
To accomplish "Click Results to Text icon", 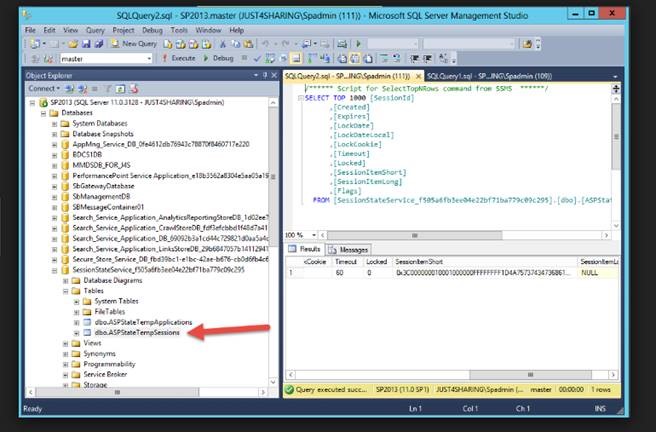I will [342, 59].
